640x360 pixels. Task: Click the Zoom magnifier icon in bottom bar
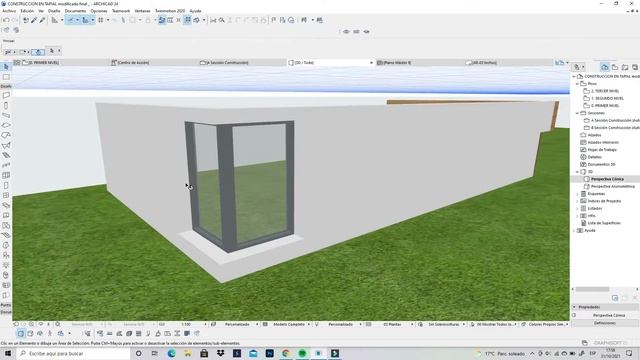[x=58, y=324]
